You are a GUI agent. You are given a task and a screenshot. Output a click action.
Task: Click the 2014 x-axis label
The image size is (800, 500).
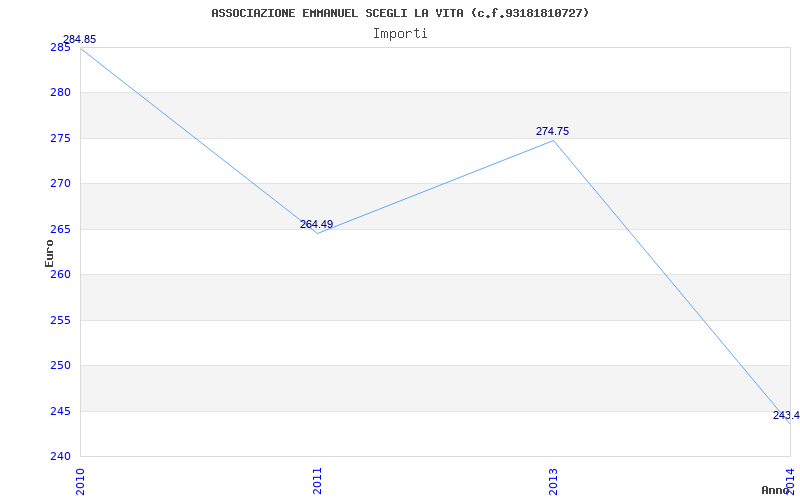pos(791,481)
